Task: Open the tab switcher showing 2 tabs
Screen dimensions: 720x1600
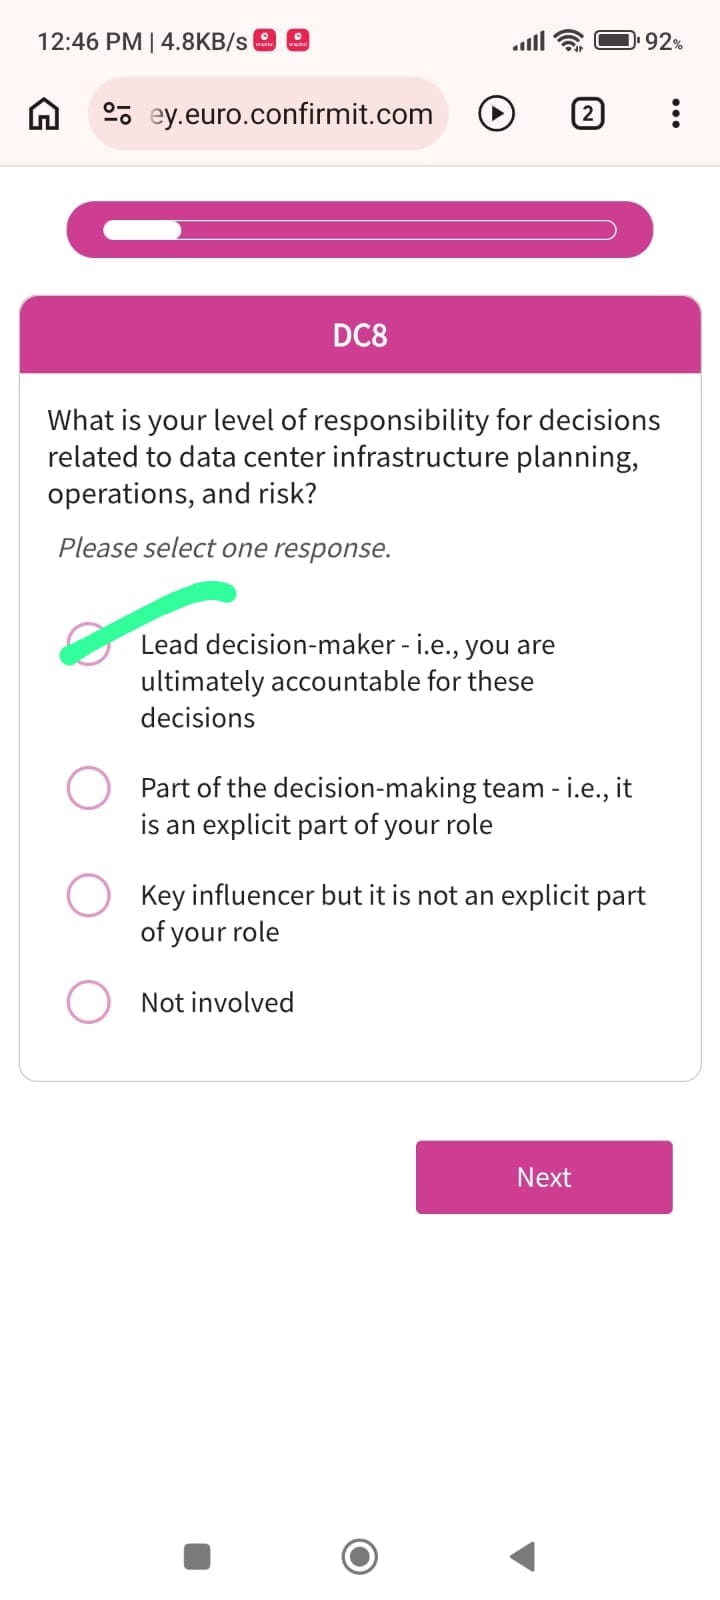Action: coord(587,114)
